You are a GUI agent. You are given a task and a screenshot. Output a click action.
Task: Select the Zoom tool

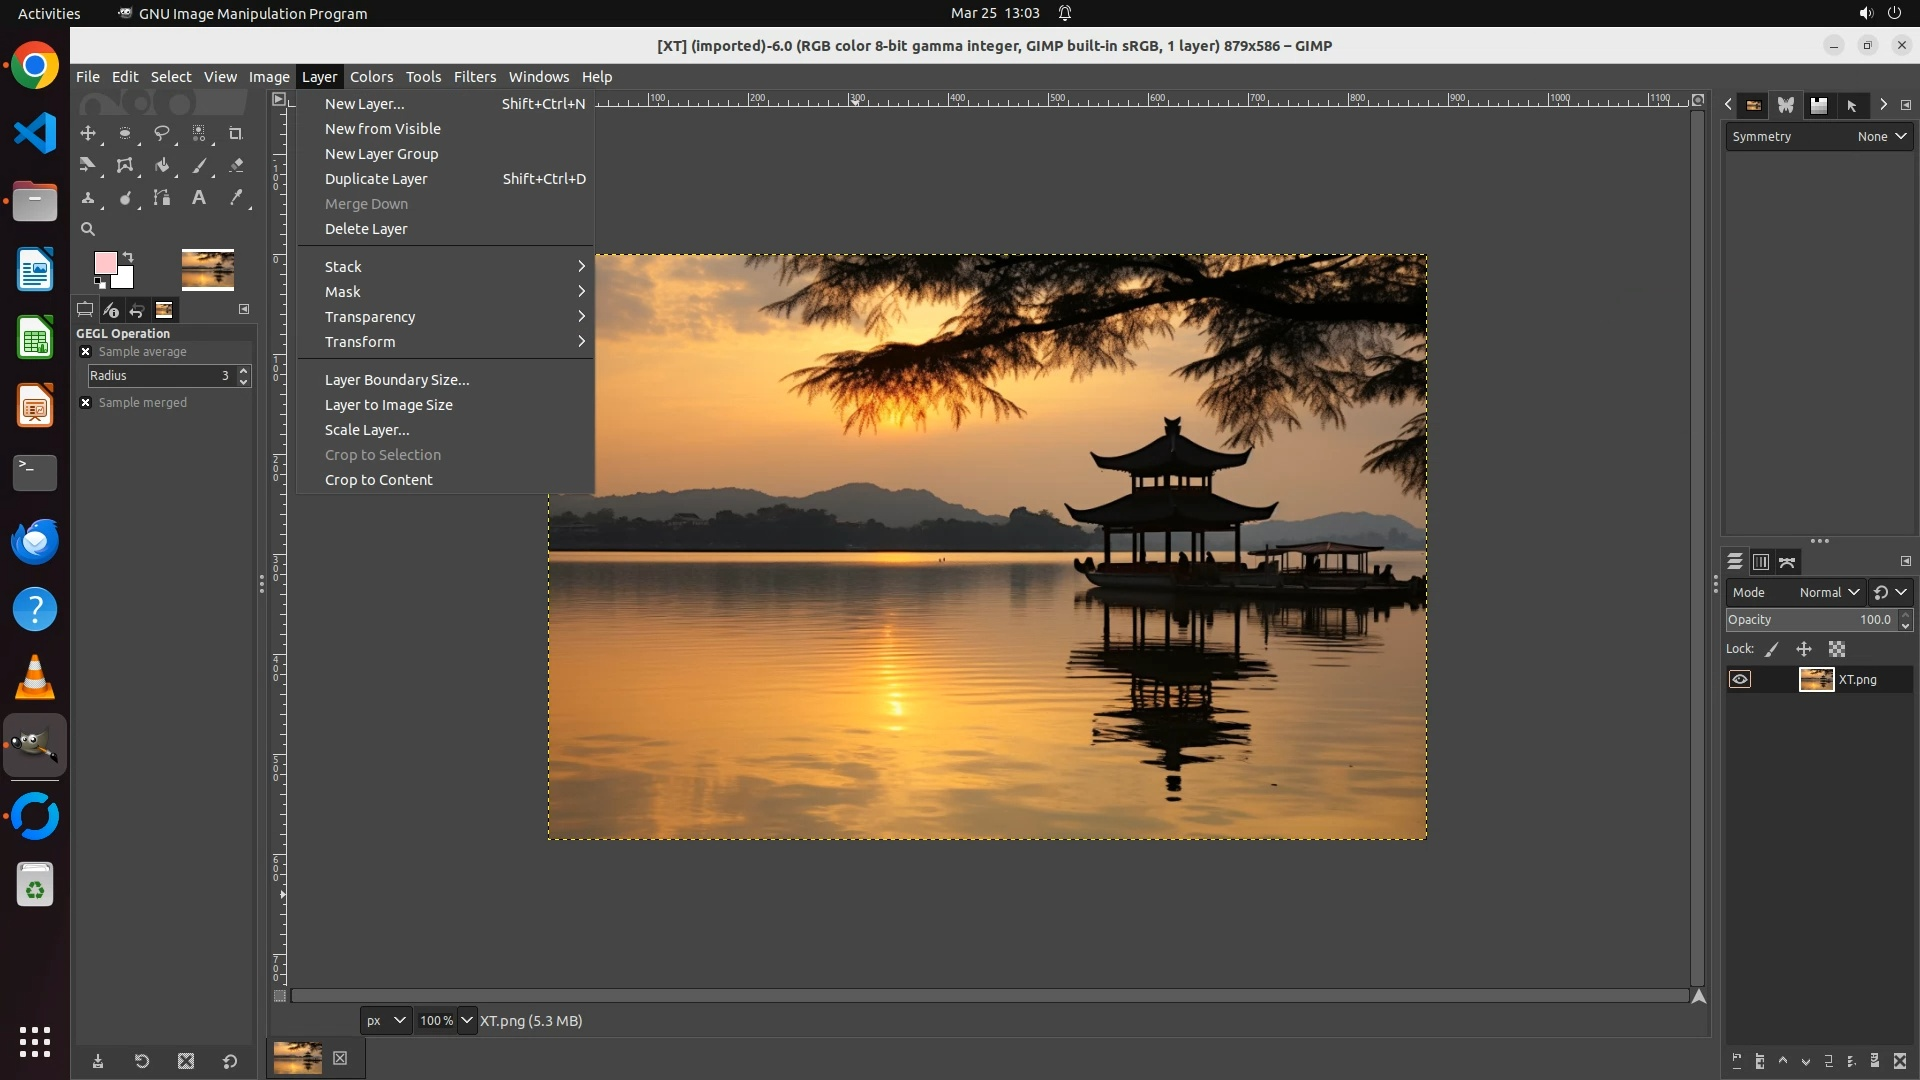[x=88, y=230]
